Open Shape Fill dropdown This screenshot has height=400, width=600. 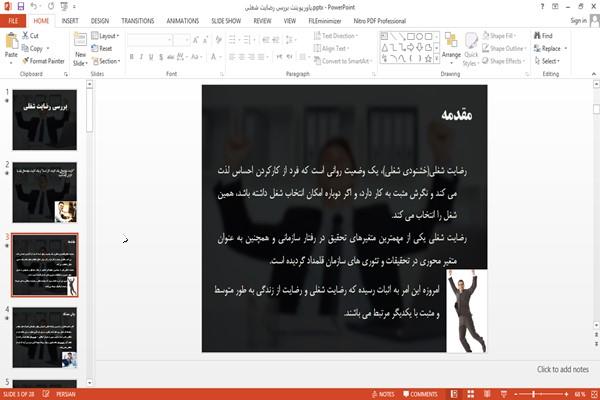click(499, 36)
